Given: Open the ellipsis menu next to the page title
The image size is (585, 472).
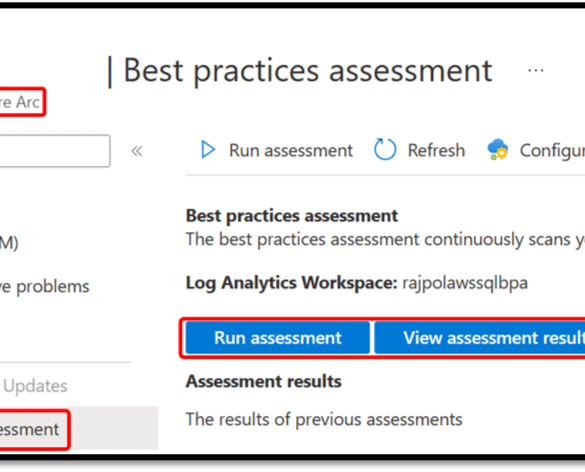Looking at the screenshot, I should 536,71.
